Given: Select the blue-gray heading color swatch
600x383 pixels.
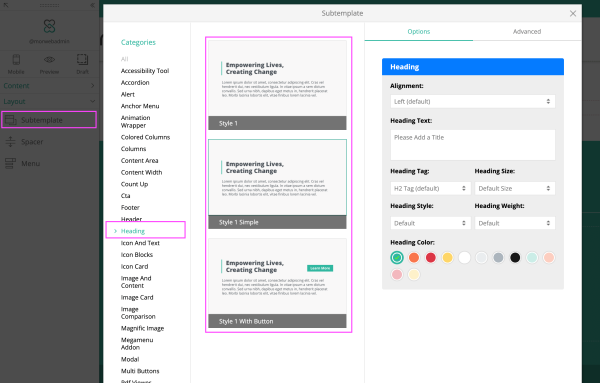Looking at the screenshot, I should [498, 258].
